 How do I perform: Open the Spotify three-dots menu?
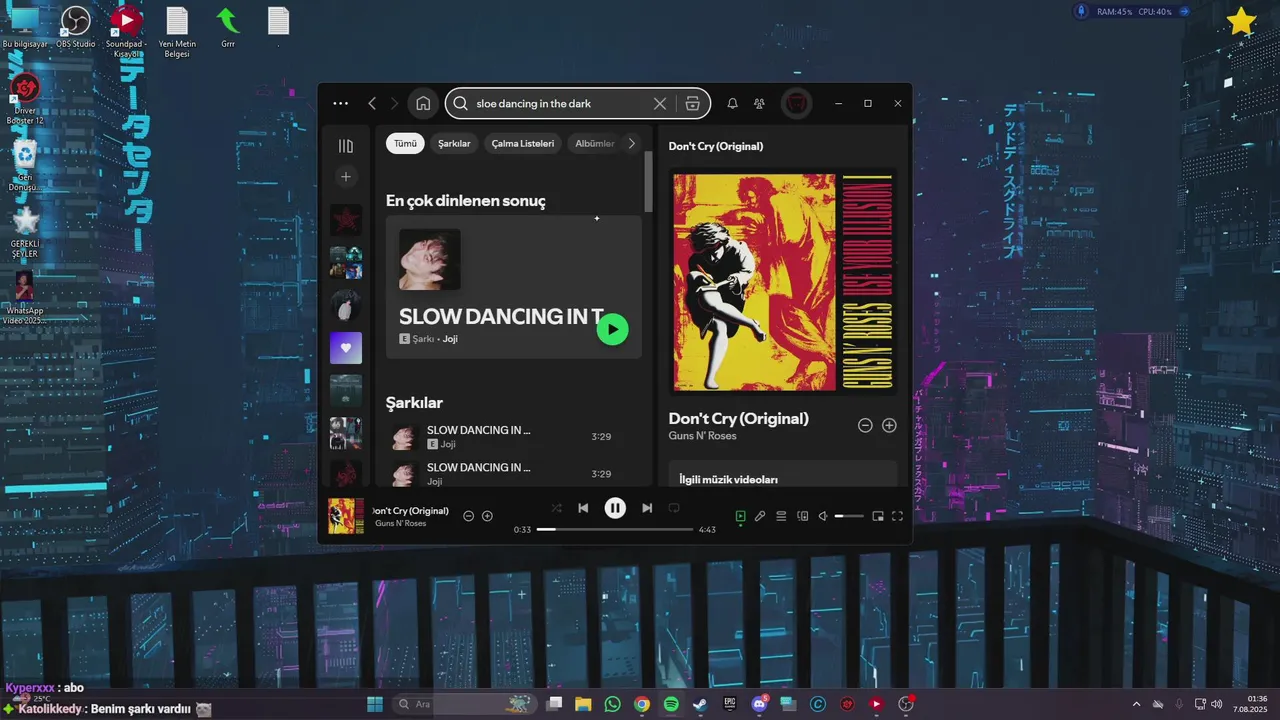(341, 103)
